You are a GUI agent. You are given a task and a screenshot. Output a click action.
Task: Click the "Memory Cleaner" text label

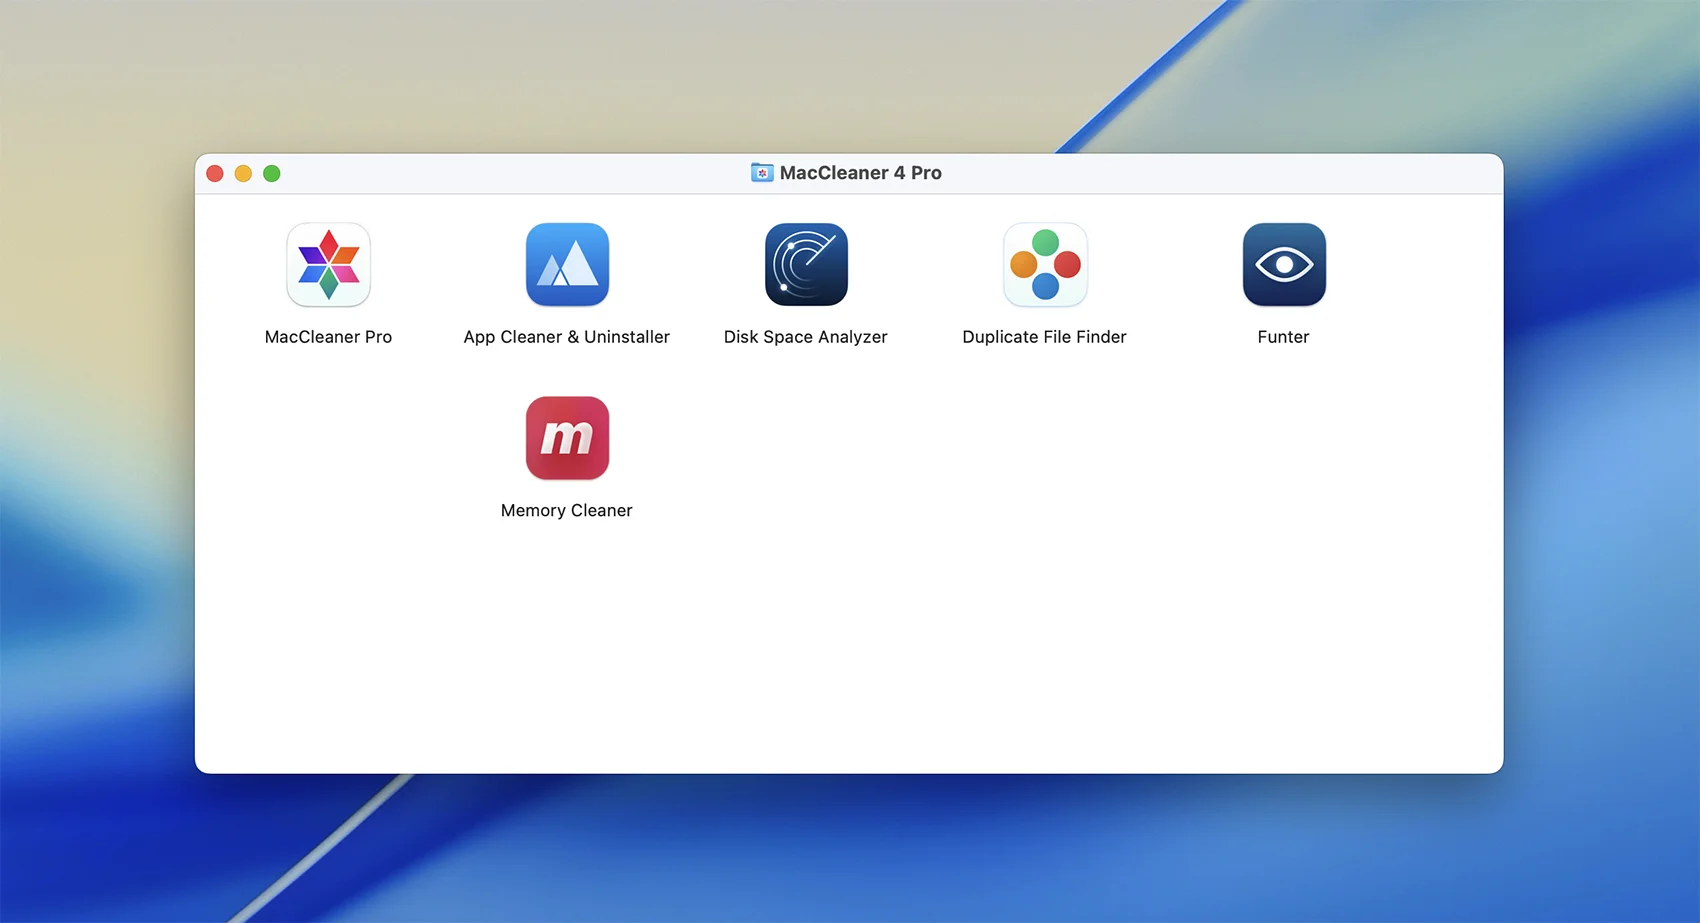(x=566, y=511)
